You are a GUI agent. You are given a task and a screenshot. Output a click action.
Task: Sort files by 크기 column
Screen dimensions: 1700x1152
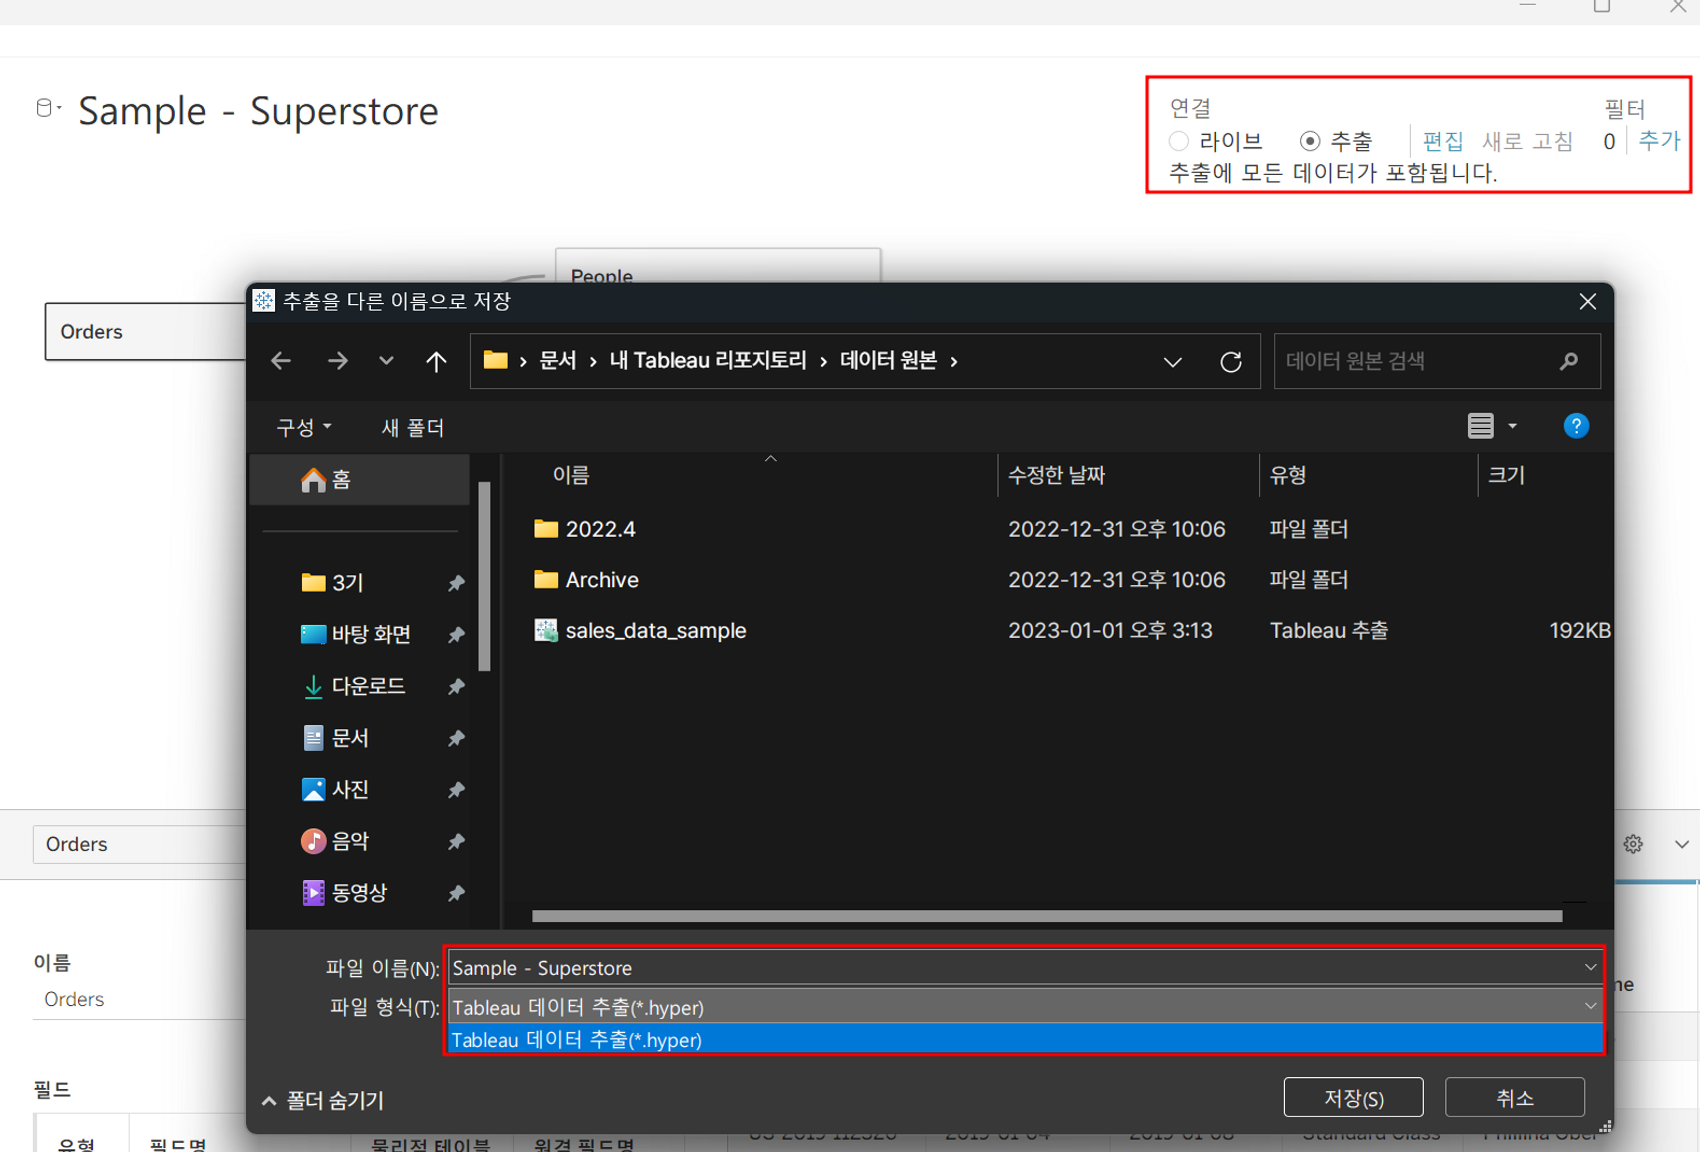[1506, 475]
